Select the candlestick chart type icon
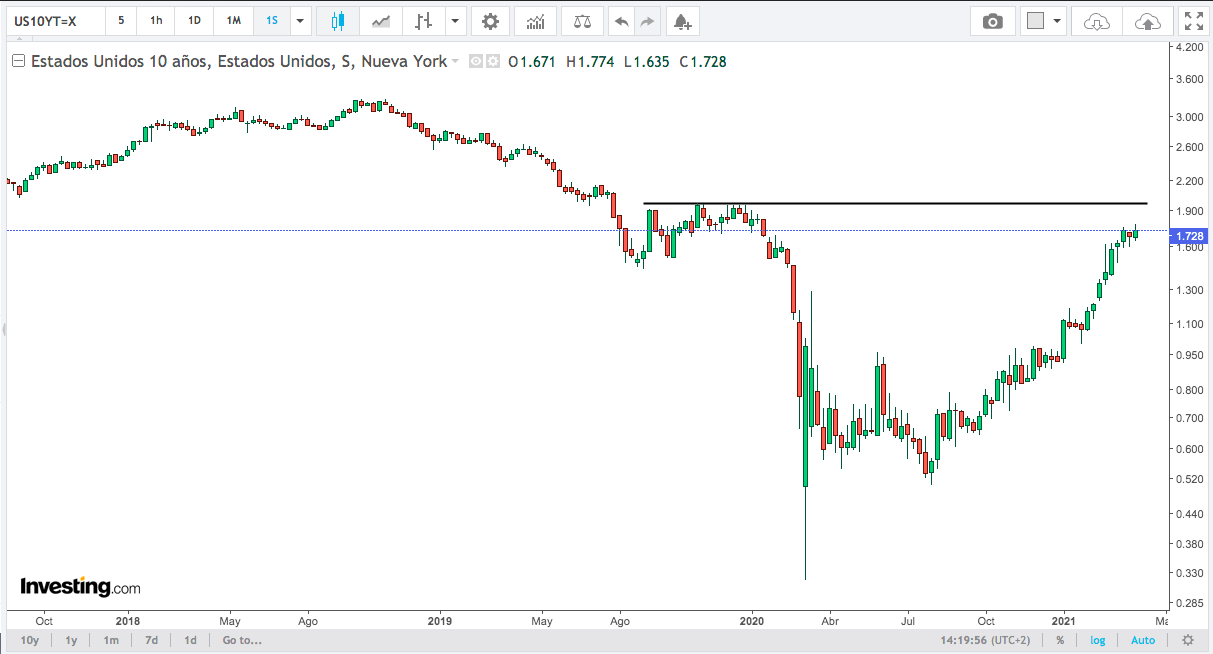Viewport: 1213px width, 654px height. coord(337,21)
